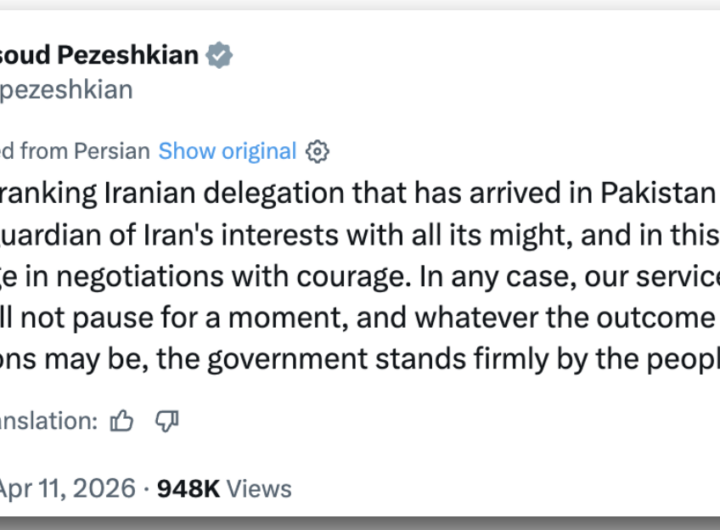The height and width of the screenshot is (530, 720).
Task: Rate the translation with thumbs up
Action: point(122,421)
